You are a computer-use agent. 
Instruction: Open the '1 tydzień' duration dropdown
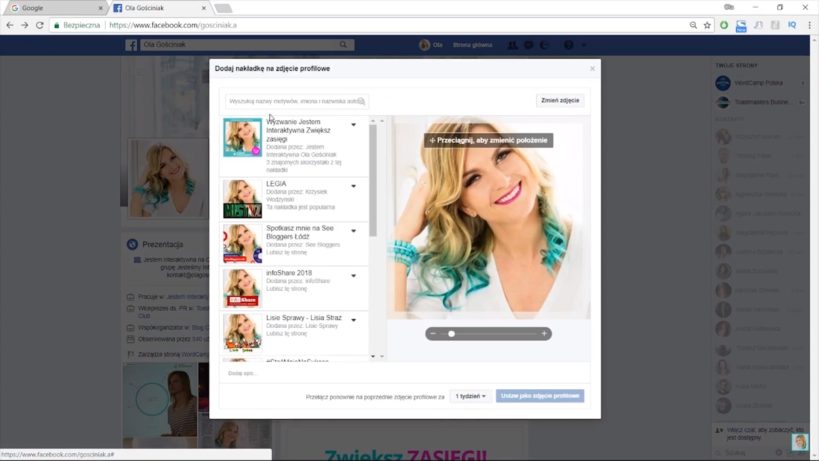[470, 396]
